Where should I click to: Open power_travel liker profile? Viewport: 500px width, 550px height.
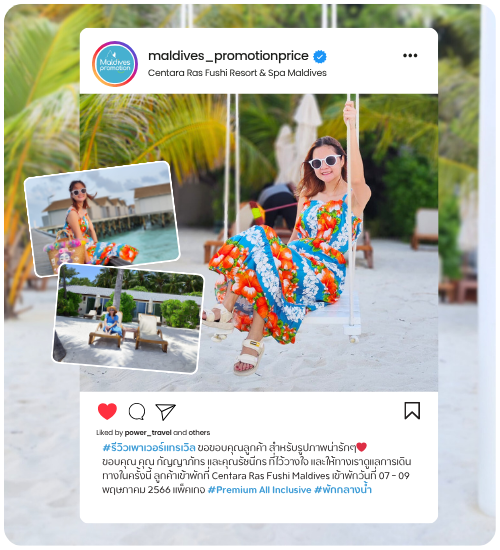148,432
